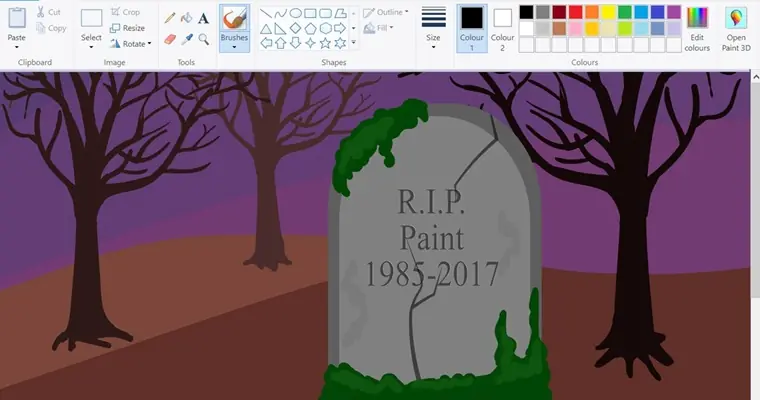Pick the green colour swatch
The image size is (760, 400).
[625, 12]
